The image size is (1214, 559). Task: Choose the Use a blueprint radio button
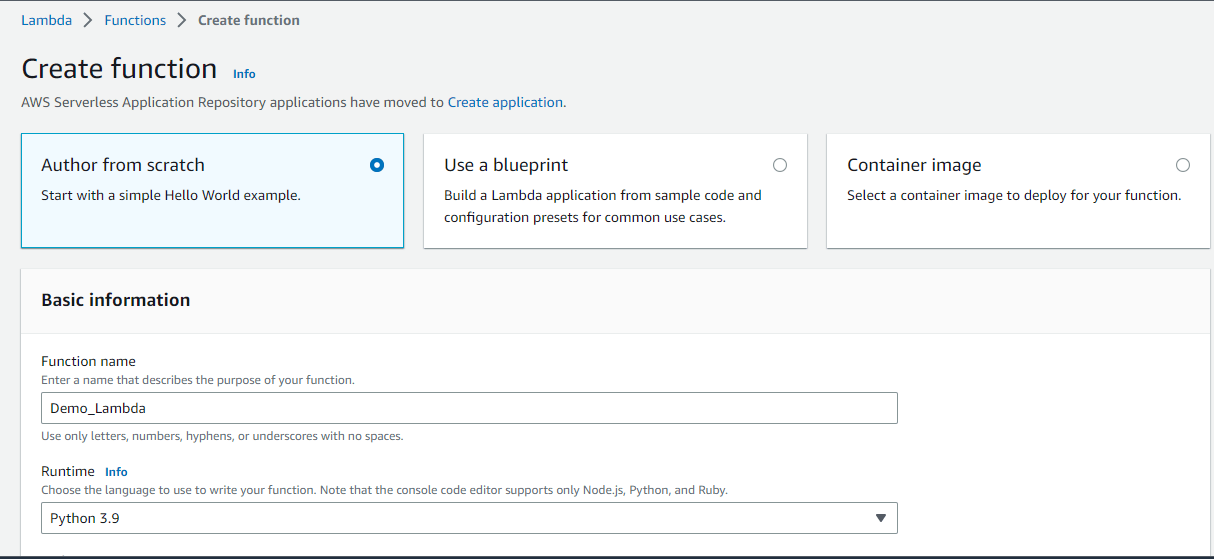click(x=780, y=165)
